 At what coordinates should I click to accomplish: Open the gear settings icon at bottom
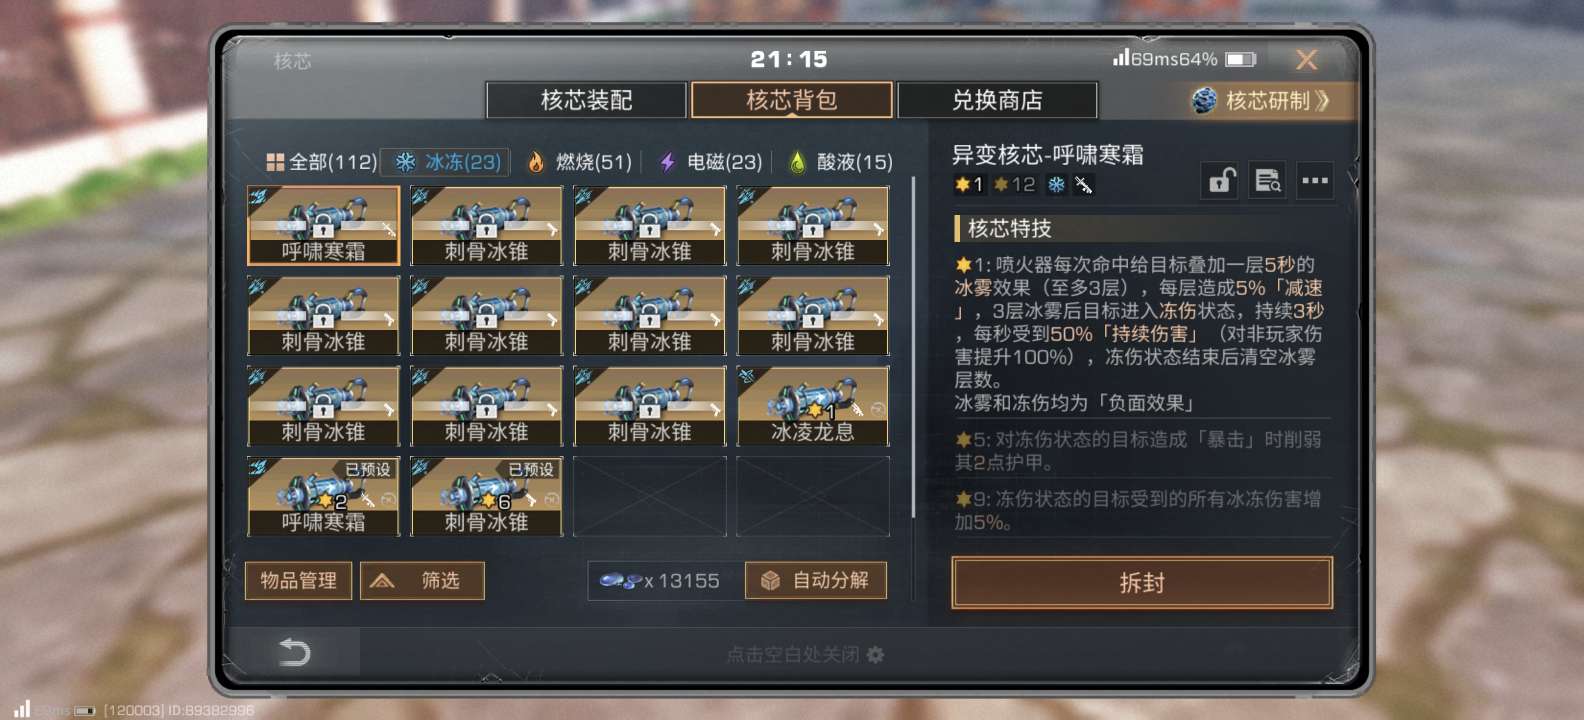(x=876, y=654)
